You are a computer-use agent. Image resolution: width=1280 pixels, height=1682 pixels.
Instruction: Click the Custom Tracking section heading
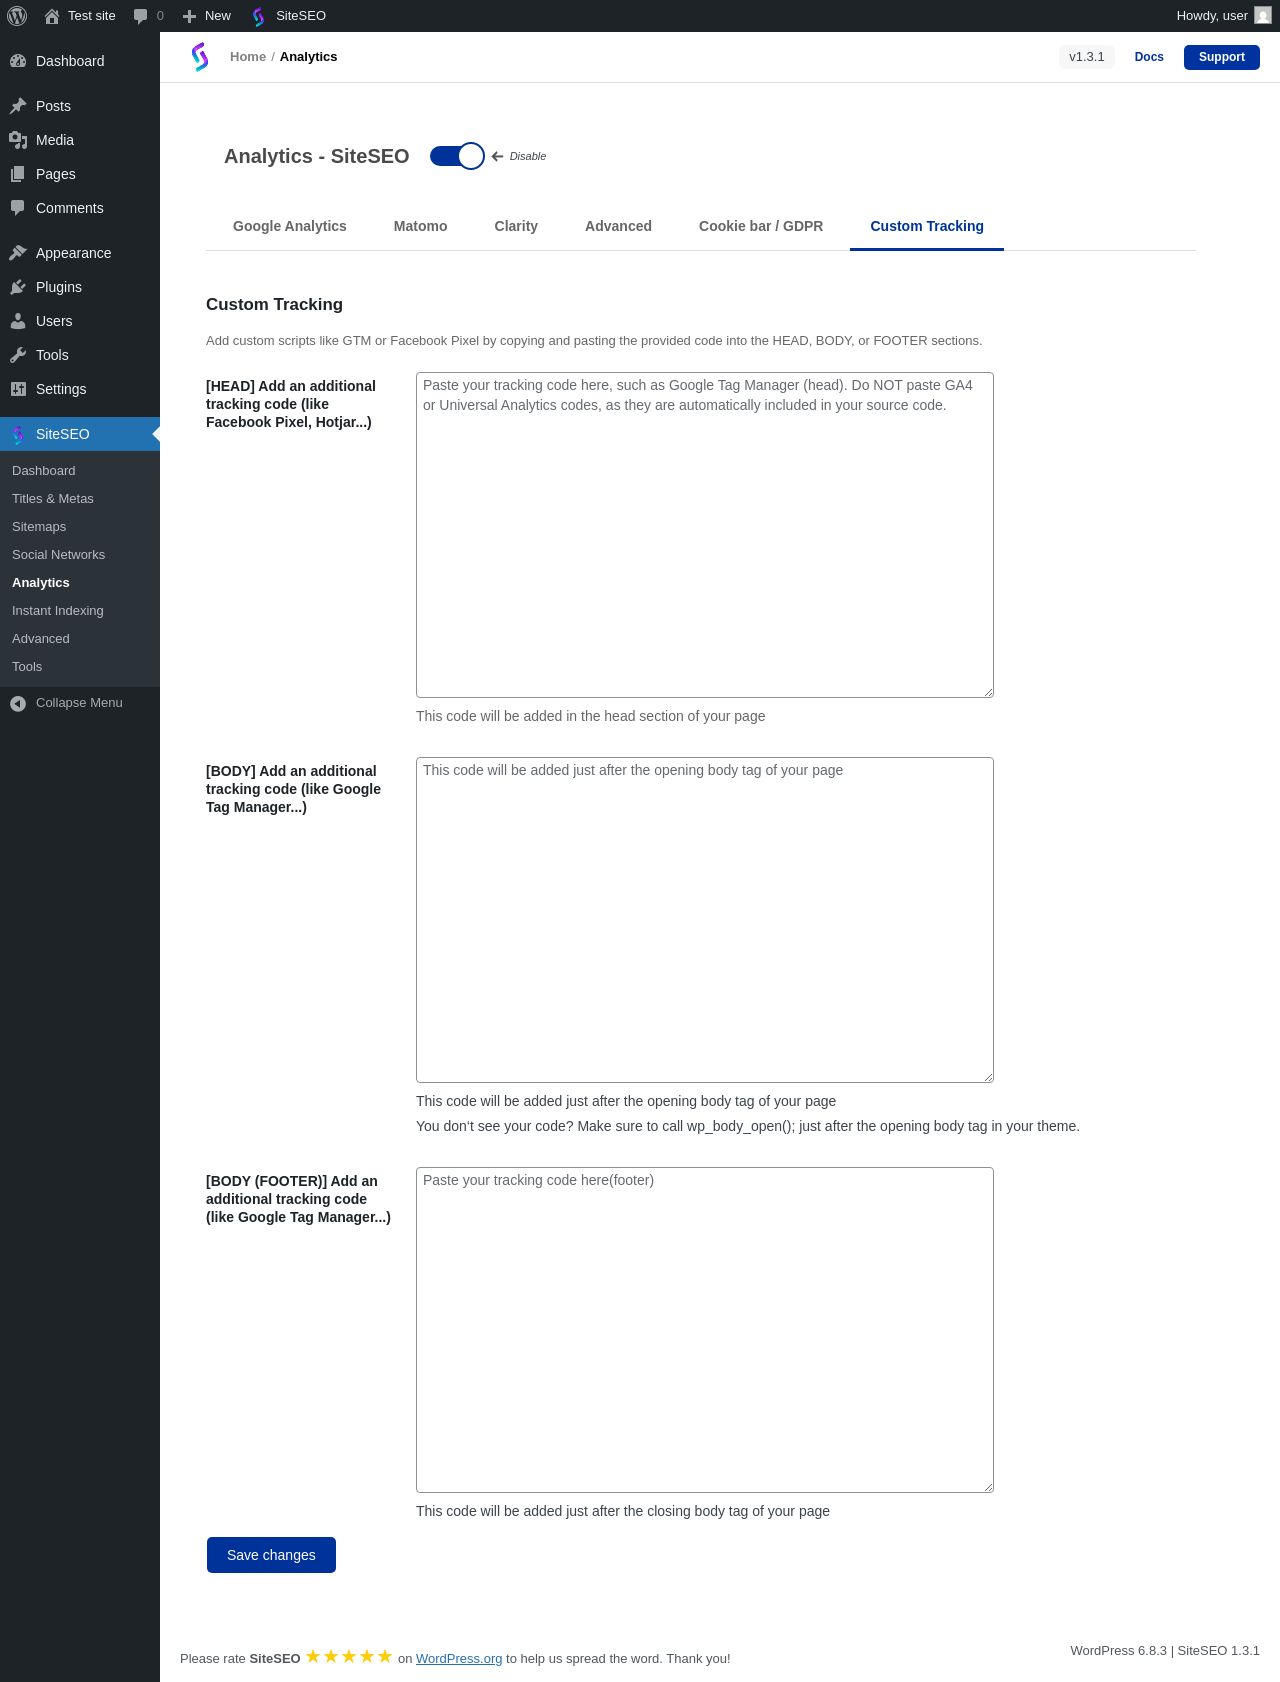point(274,304)
